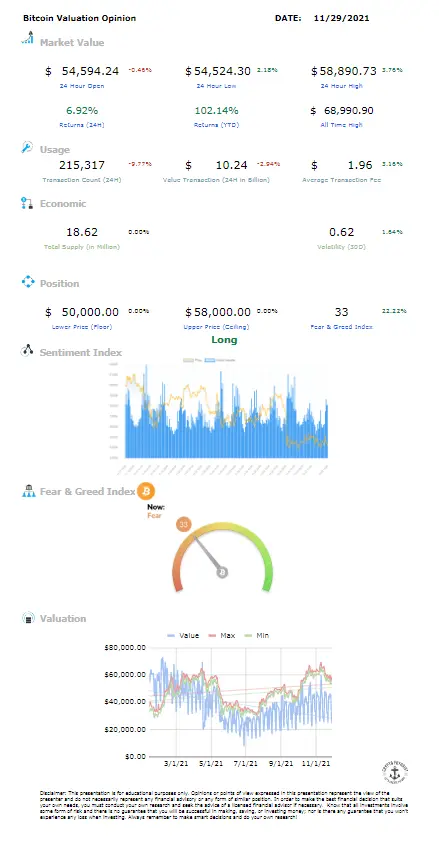Click the Returns (24H) label
Viewport: 439px width, 842px height.
click(x=82, y=125)
